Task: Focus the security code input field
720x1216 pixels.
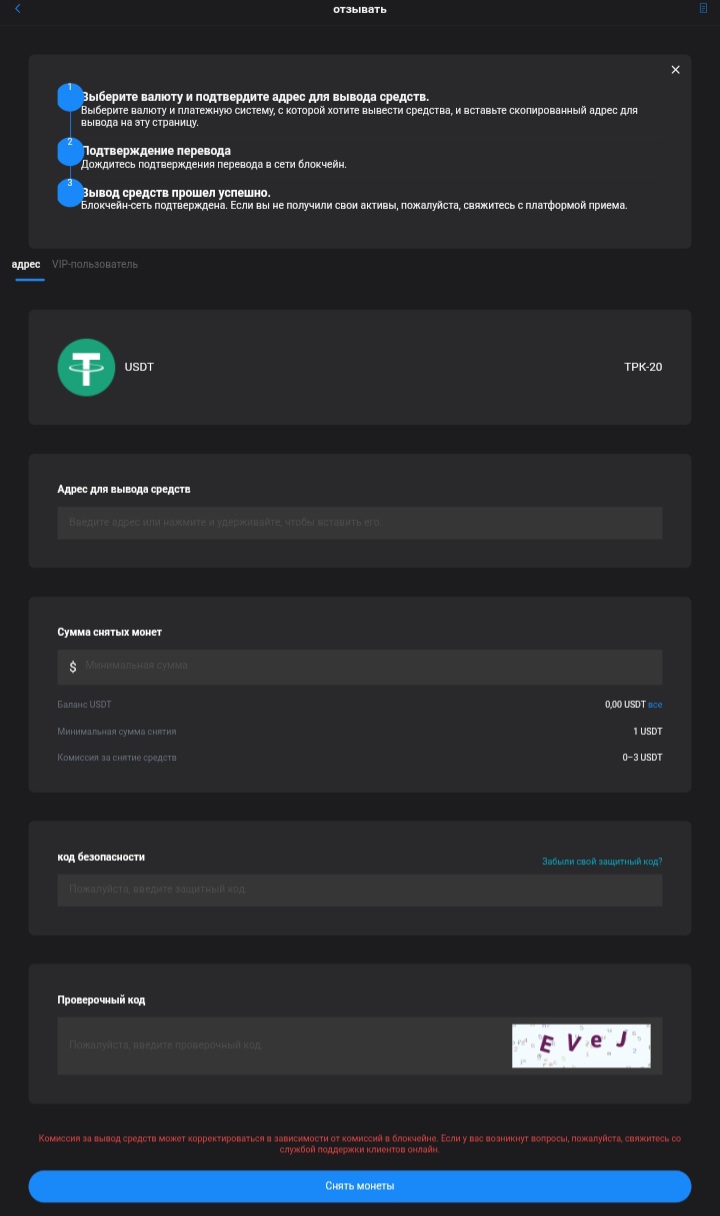Action: 360,889
